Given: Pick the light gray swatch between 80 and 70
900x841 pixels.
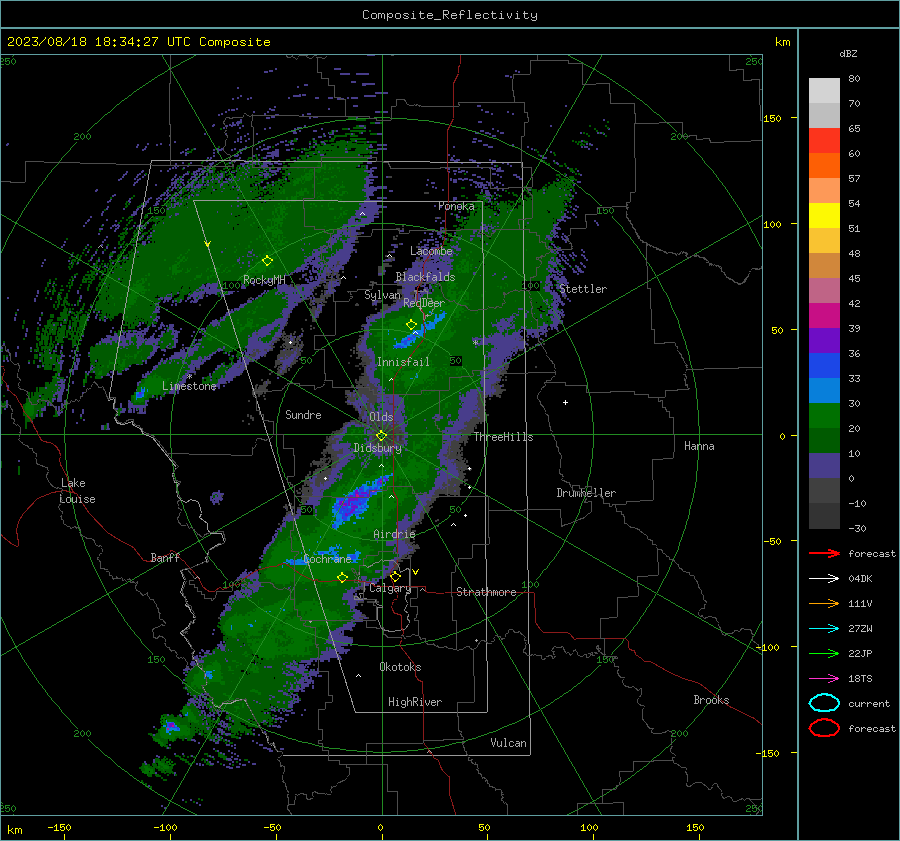Looking at the screenshot, I should (824, 91).
